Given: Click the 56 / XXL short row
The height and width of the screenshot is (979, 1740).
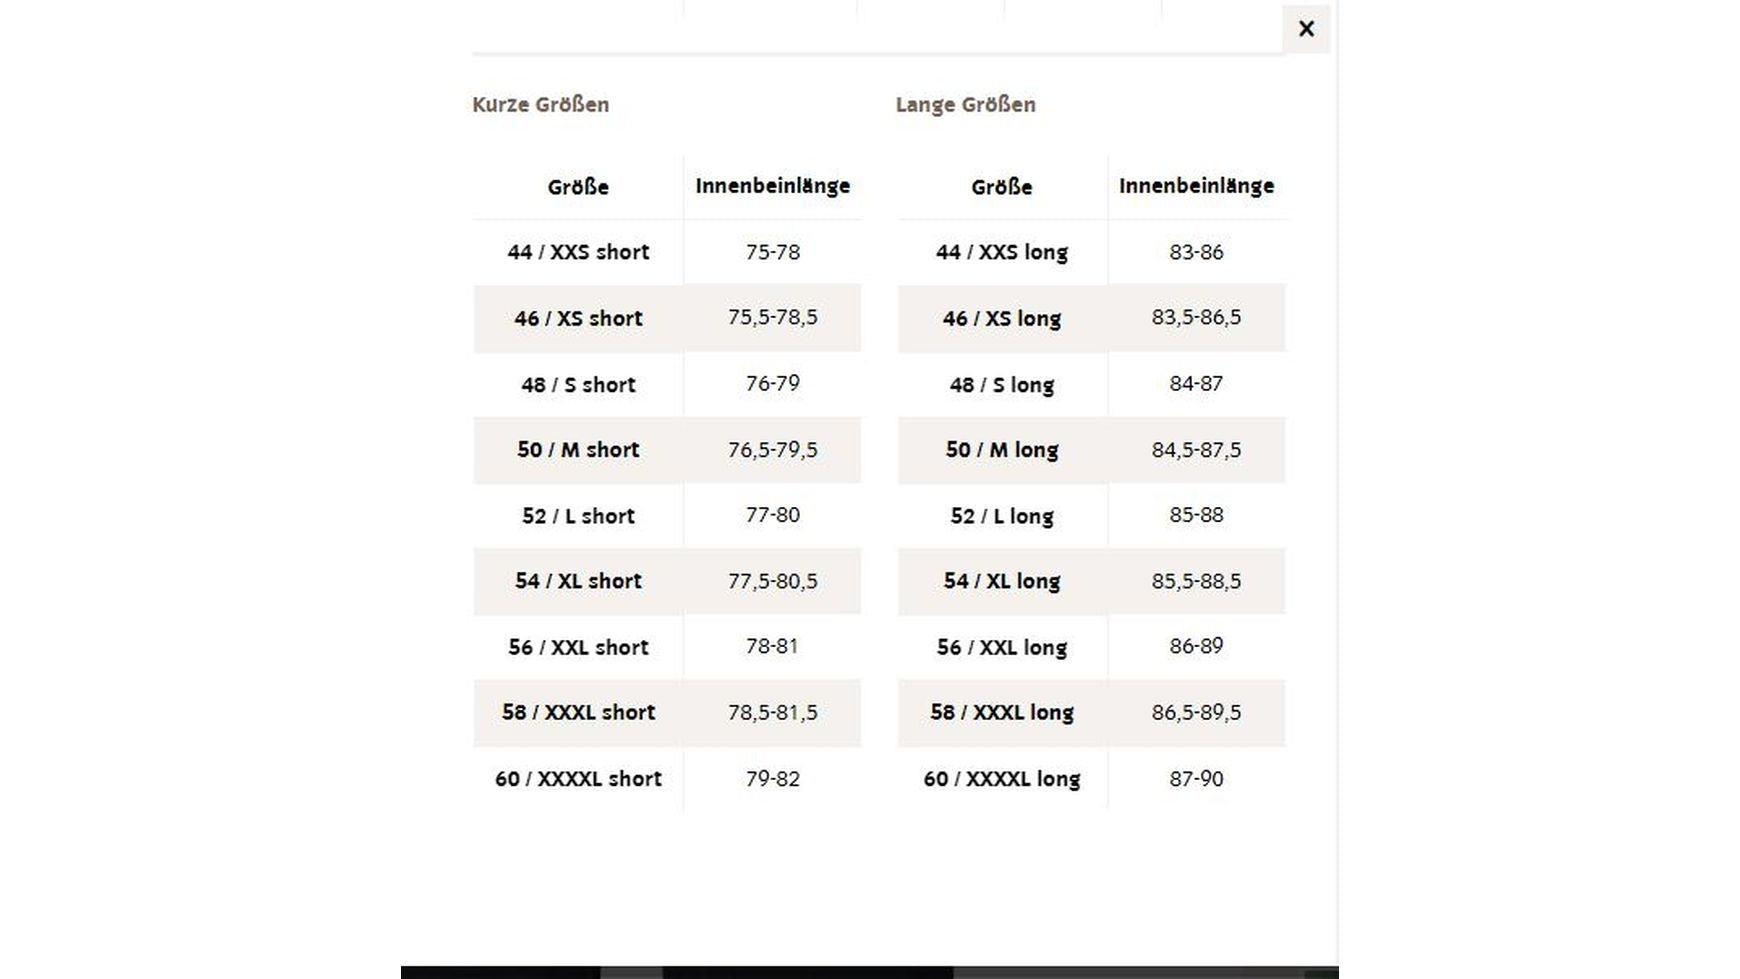Looking at the screenshot, I should 578,647.
